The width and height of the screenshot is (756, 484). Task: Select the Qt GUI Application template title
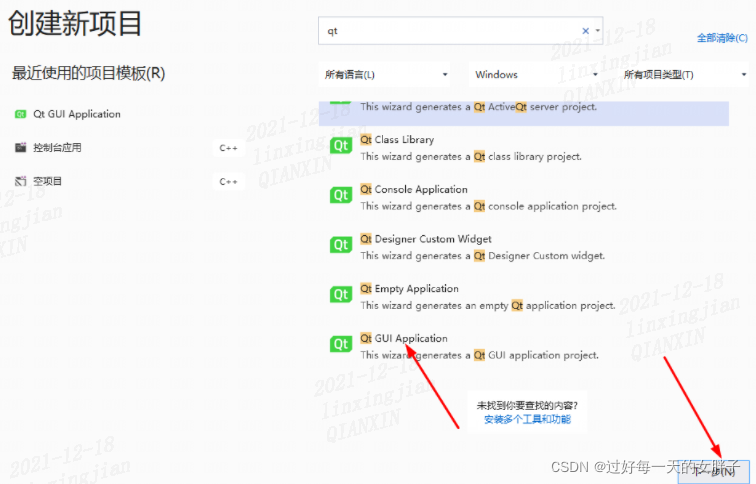pyautogui.click(x=404, y=338)
